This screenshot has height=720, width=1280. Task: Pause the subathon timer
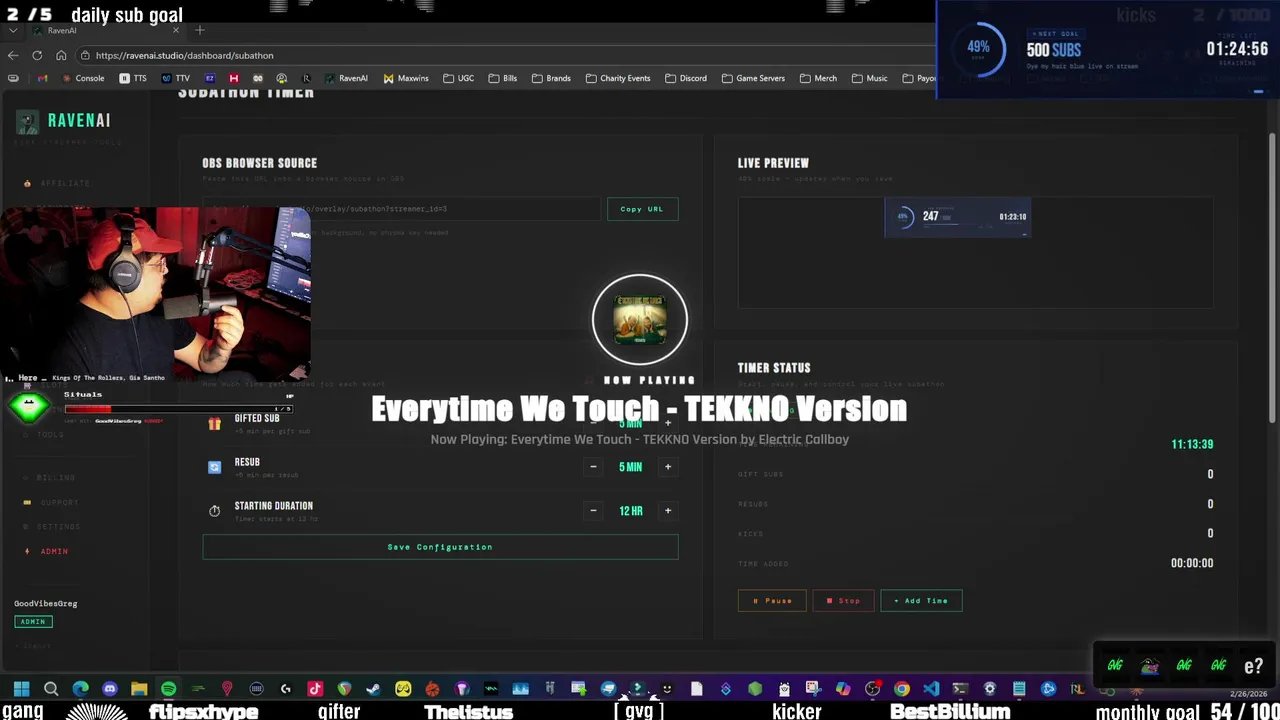[772, 601]
